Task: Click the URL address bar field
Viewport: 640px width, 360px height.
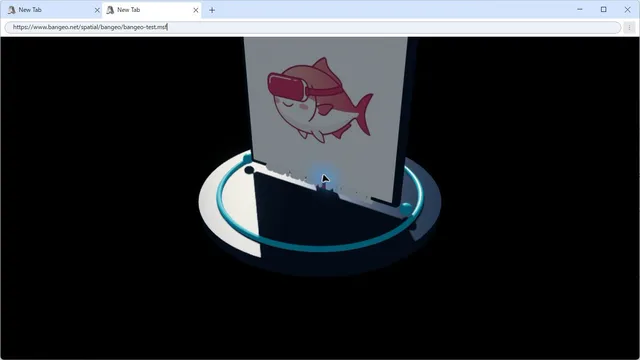Action: [313, 27]
